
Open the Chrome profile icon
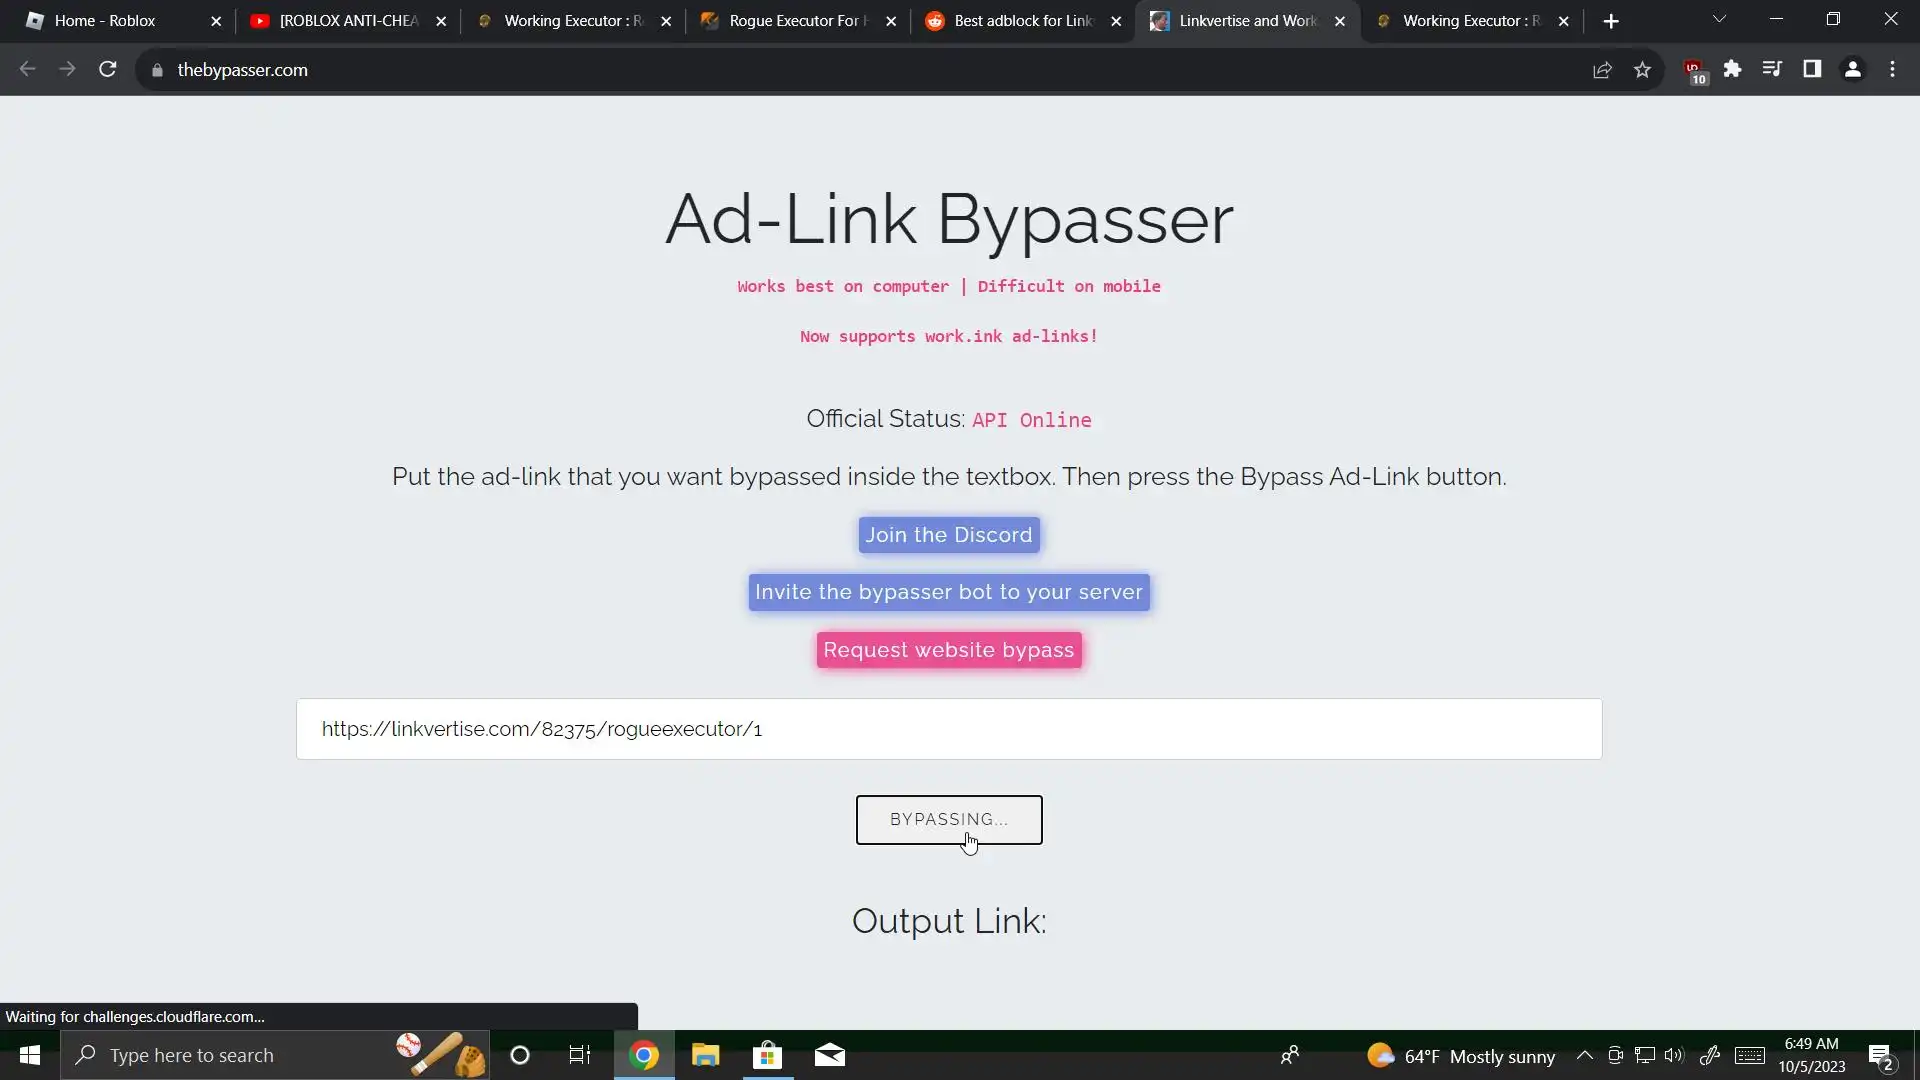click(1852, 69)
